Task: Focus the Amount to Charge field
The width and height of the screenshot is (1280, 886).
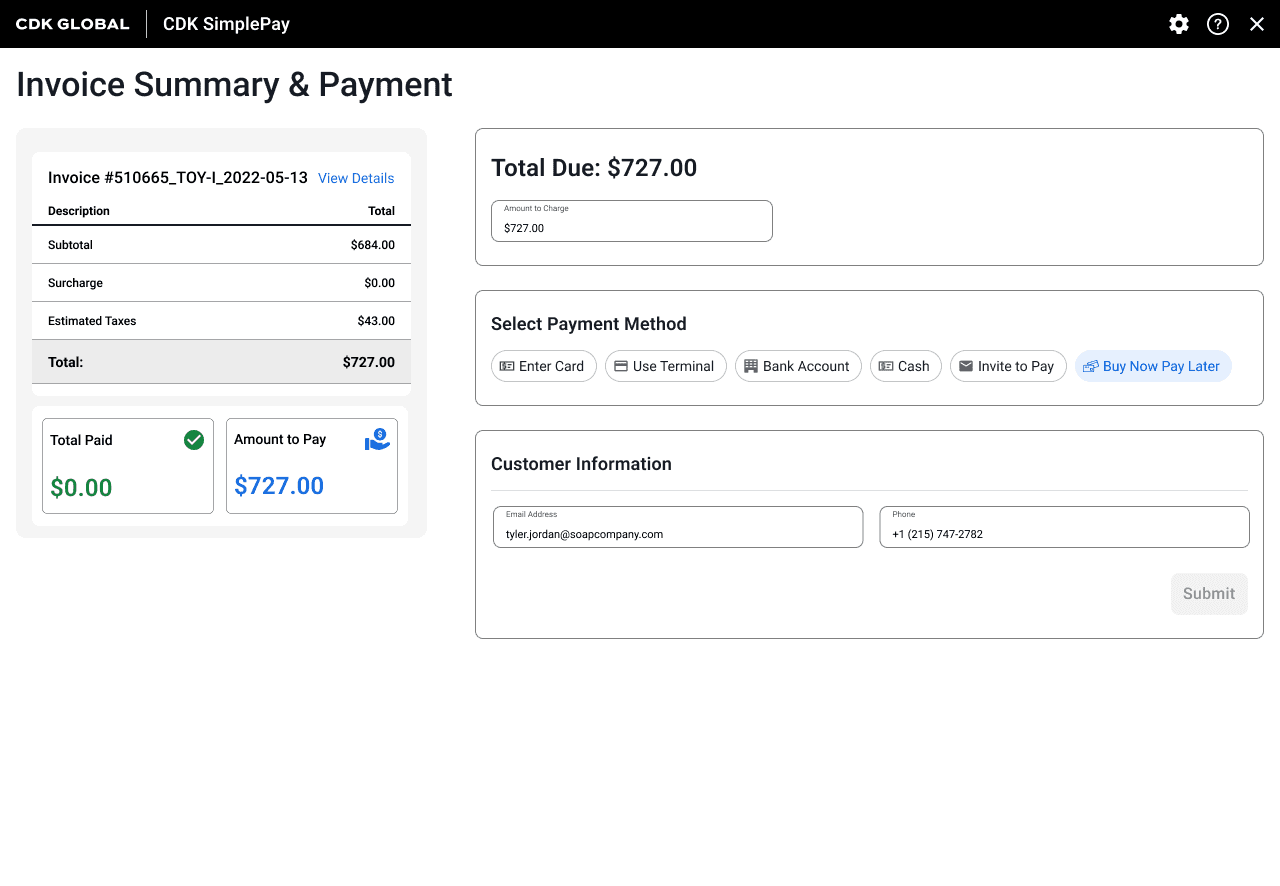Action: point(632,221)
